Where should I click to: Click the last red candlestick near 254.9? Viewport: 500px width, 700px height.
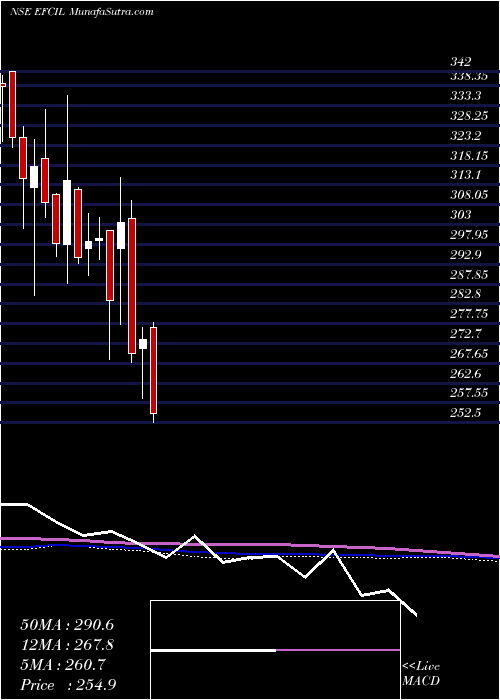[x=154, y=371]
